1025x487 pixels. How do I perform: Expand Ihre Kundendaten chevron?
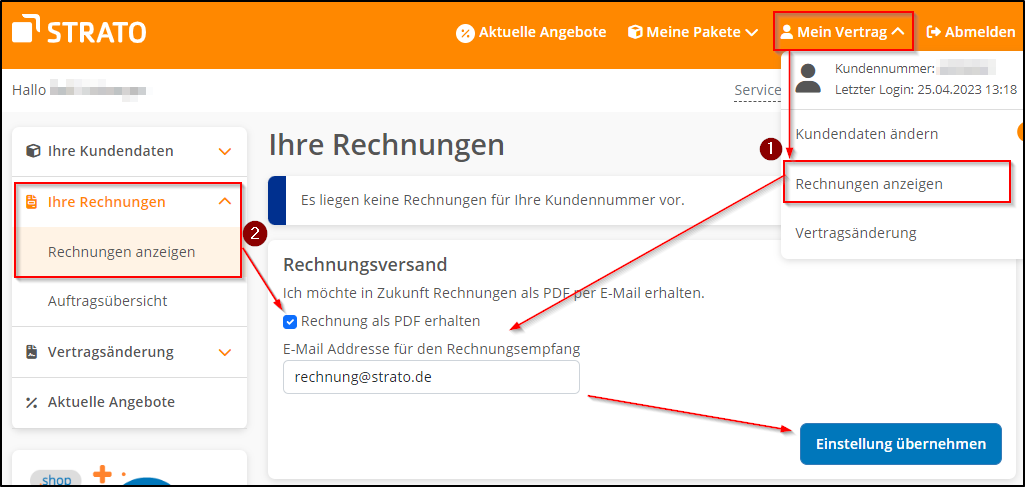coord(225,152)
